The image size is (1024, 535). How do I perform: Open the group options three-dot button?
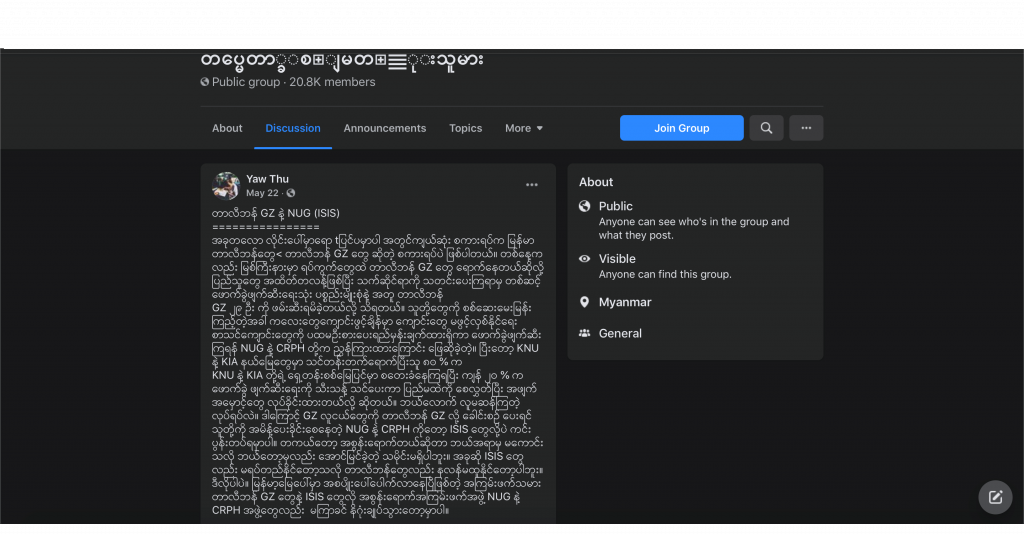pyautogui.click(x=806, y=128)
